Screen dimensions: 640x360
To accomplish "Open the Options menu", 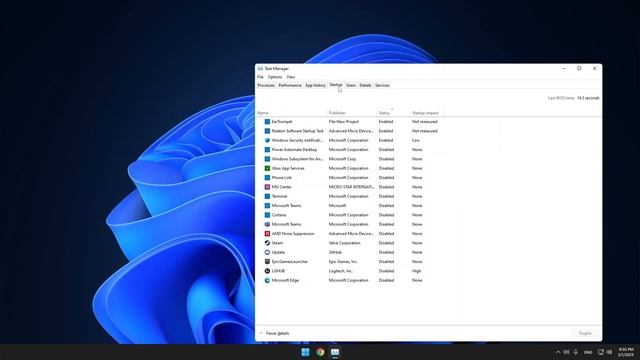I will pos(275,77).
